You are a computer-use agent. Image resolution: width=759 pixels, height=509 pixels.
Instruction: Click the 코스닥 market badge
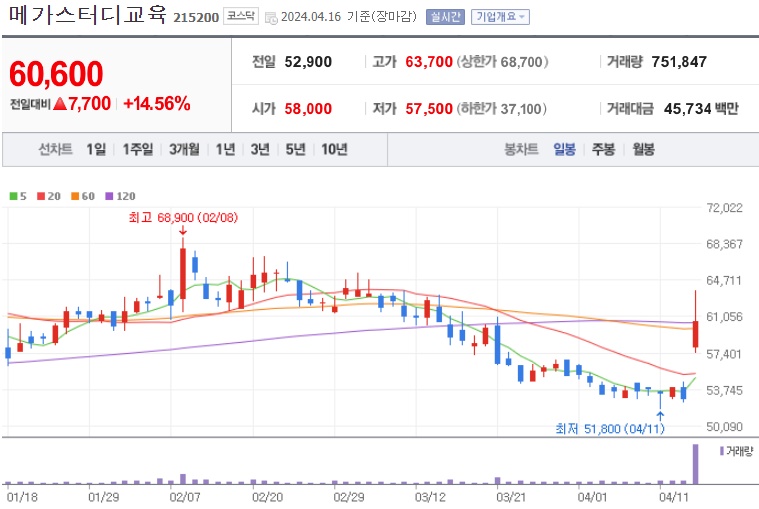click(x=241, y=16)
